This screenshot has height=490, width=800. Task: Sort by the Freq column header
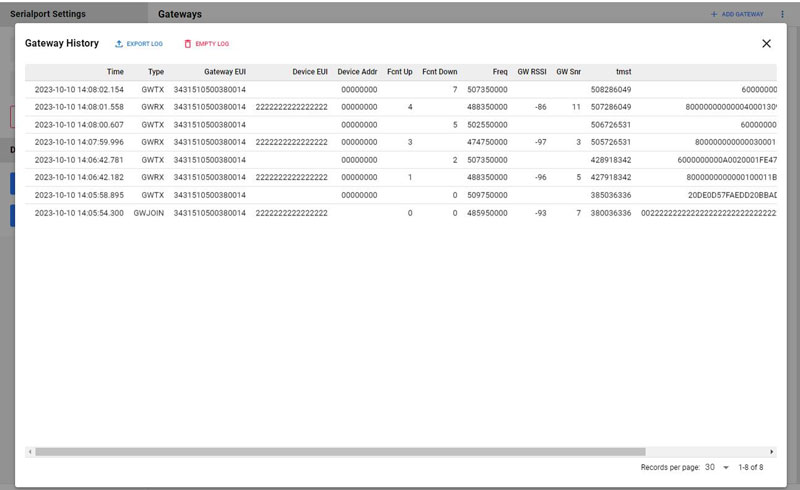point(499,72)
